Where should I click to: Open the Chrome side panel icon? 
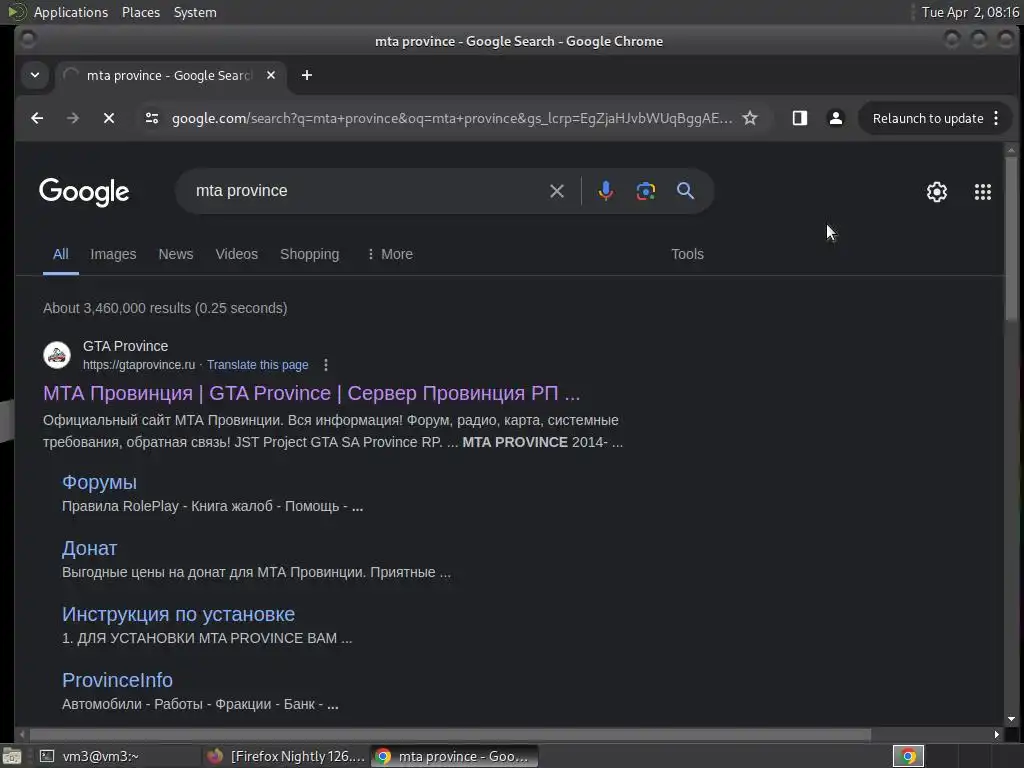(x=800, y=118)
